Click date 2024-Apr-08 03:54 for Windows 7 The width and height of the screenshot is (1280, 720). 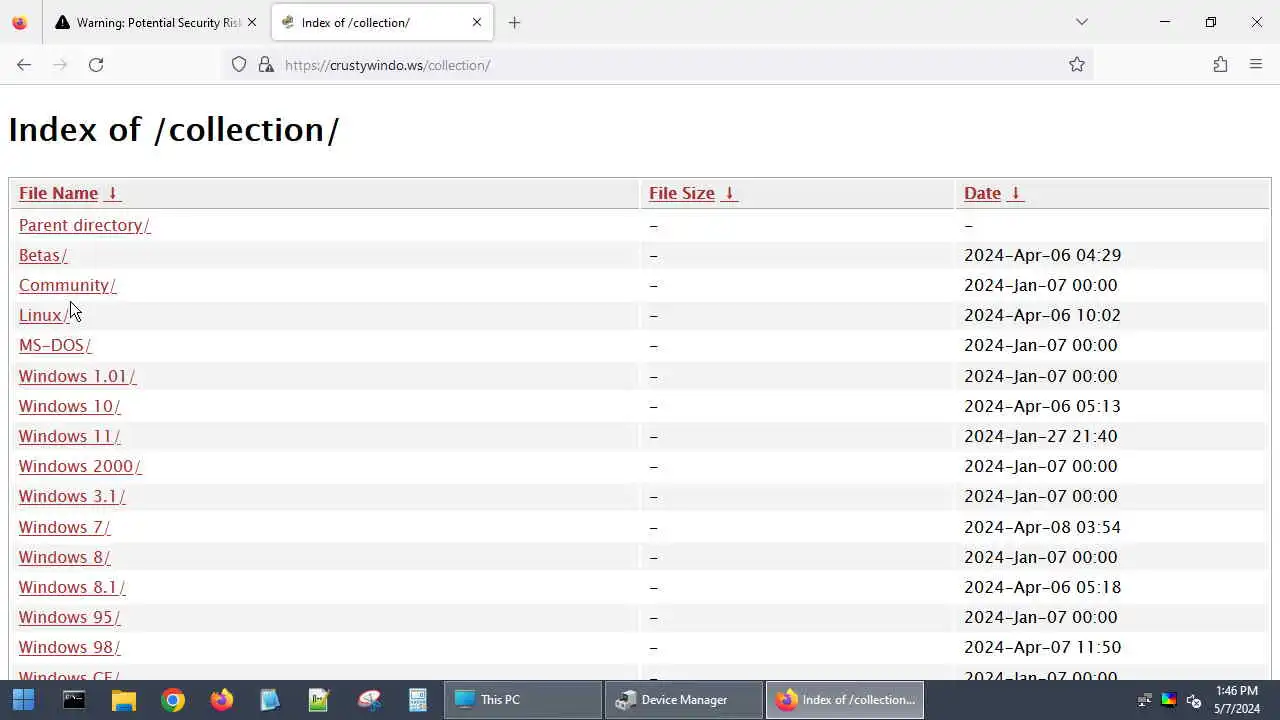point(1042,527)
